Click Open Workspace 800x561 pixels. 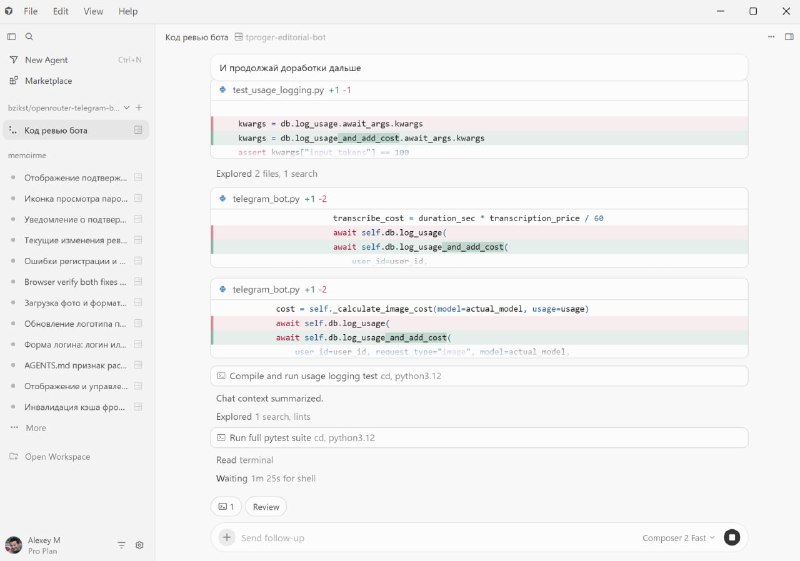tap(50, 456)
